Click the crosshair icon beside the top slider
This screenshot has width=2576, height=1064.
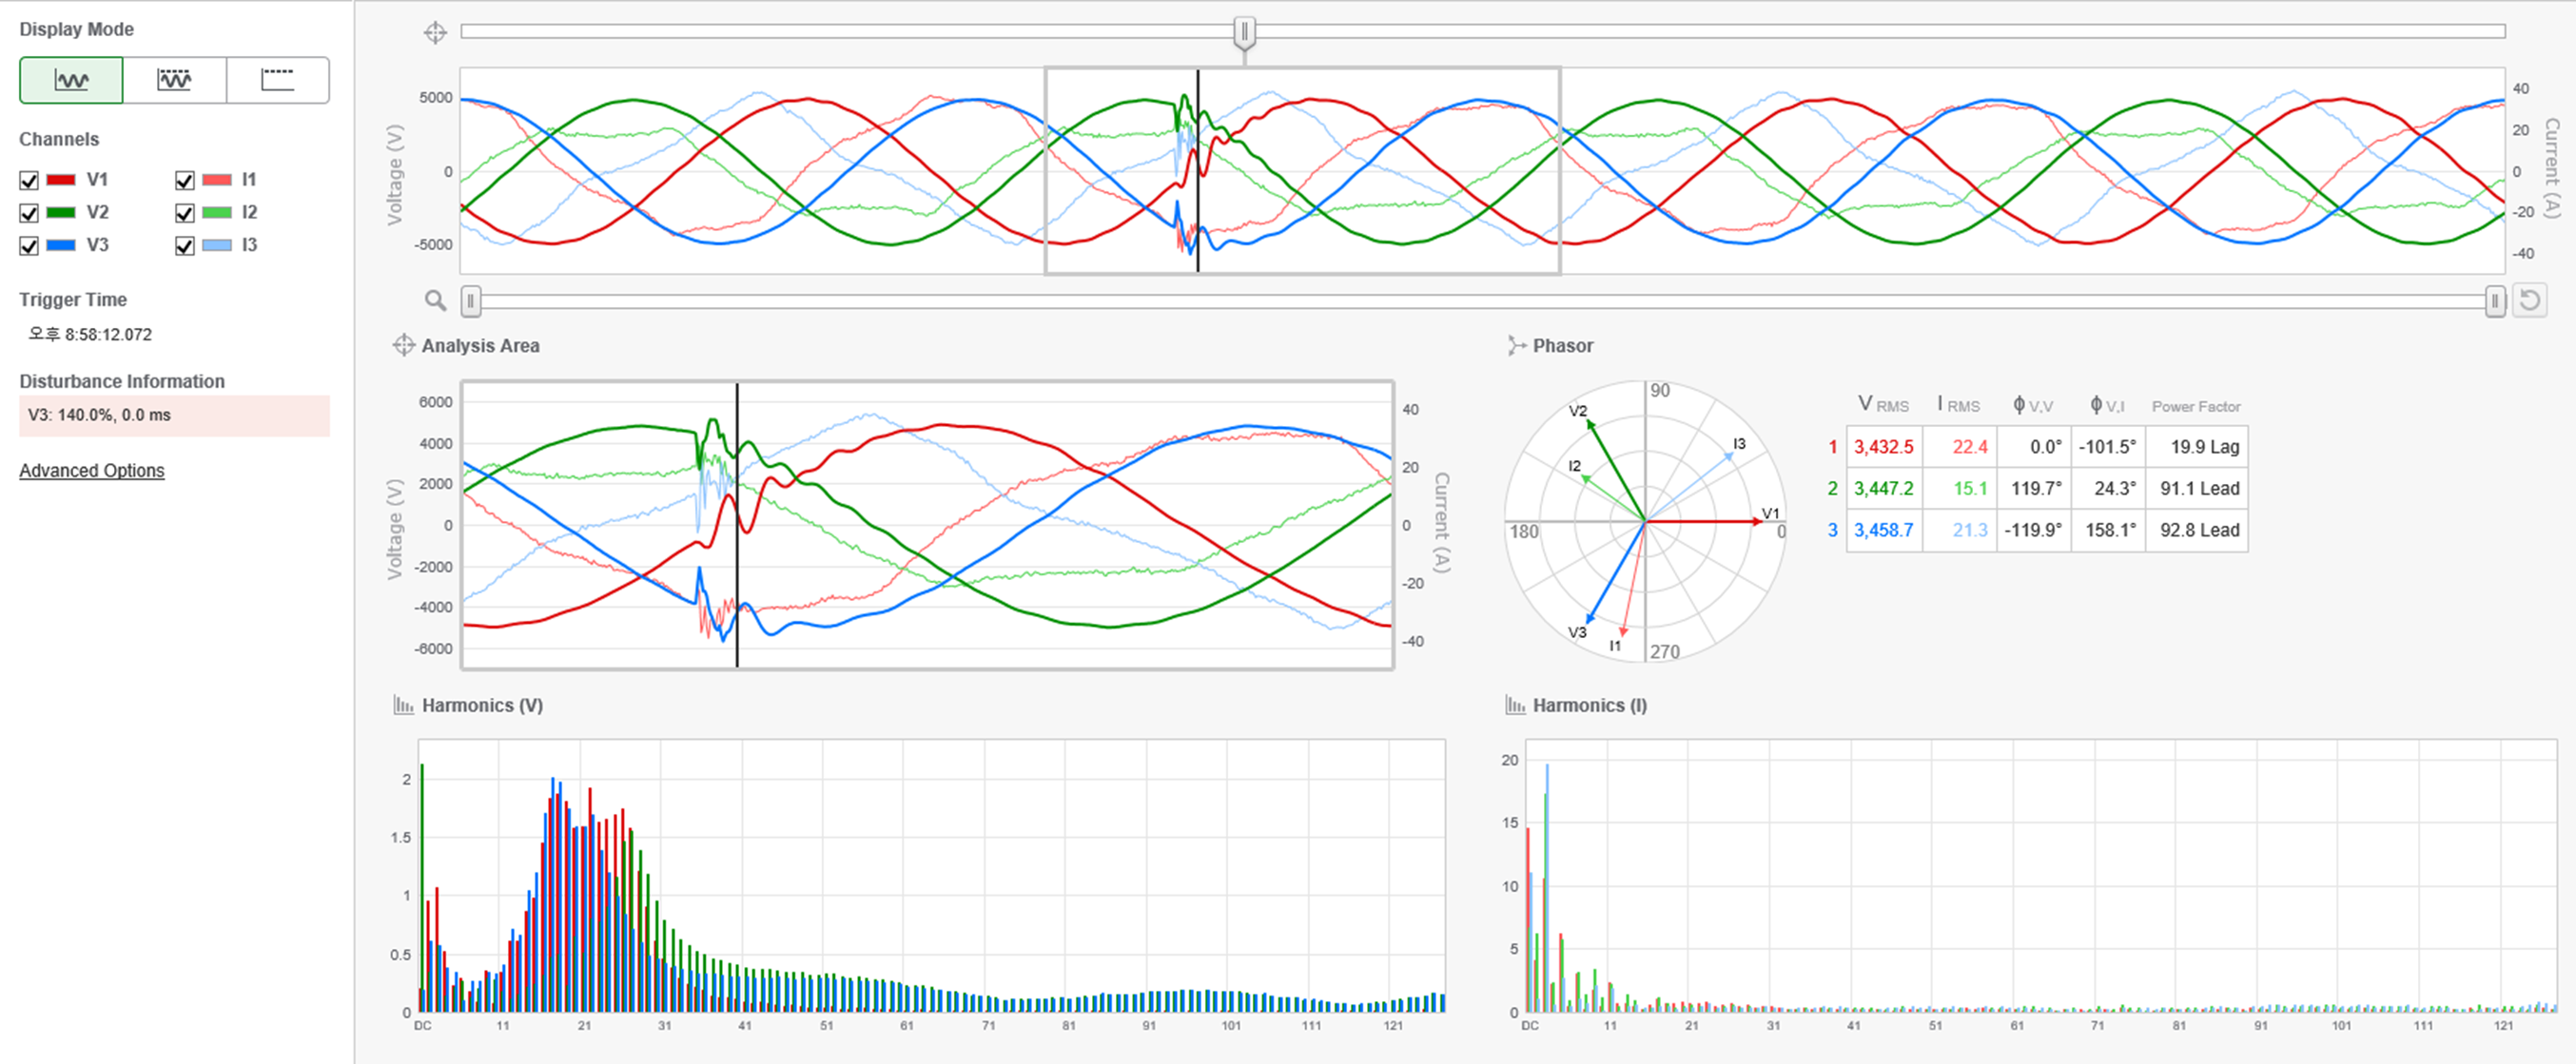[x=435, y=33]
